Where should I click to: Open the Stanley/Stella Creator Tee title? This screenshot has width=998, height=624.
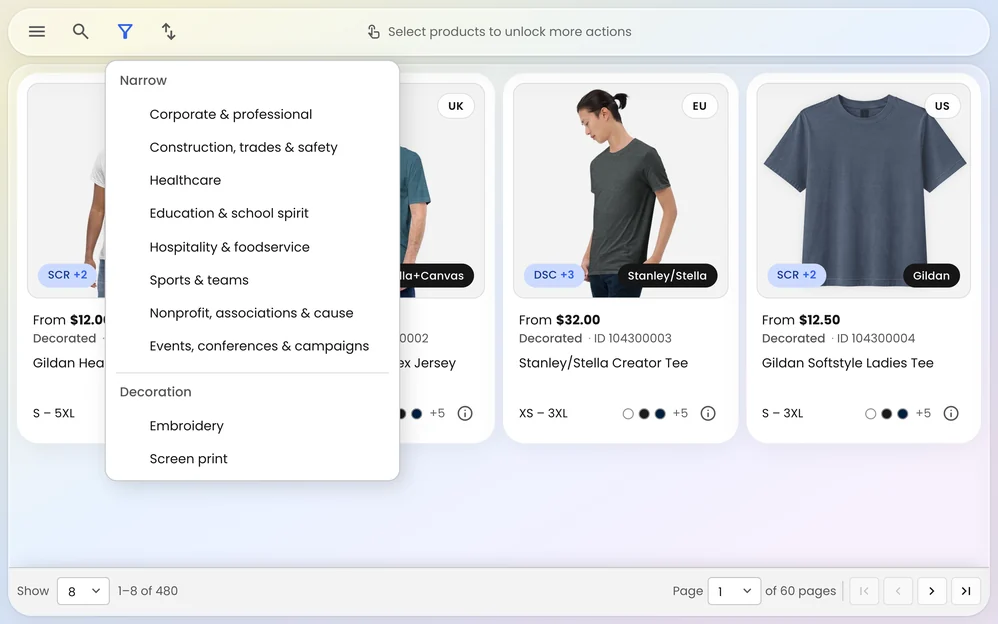(x=603, y=363)
